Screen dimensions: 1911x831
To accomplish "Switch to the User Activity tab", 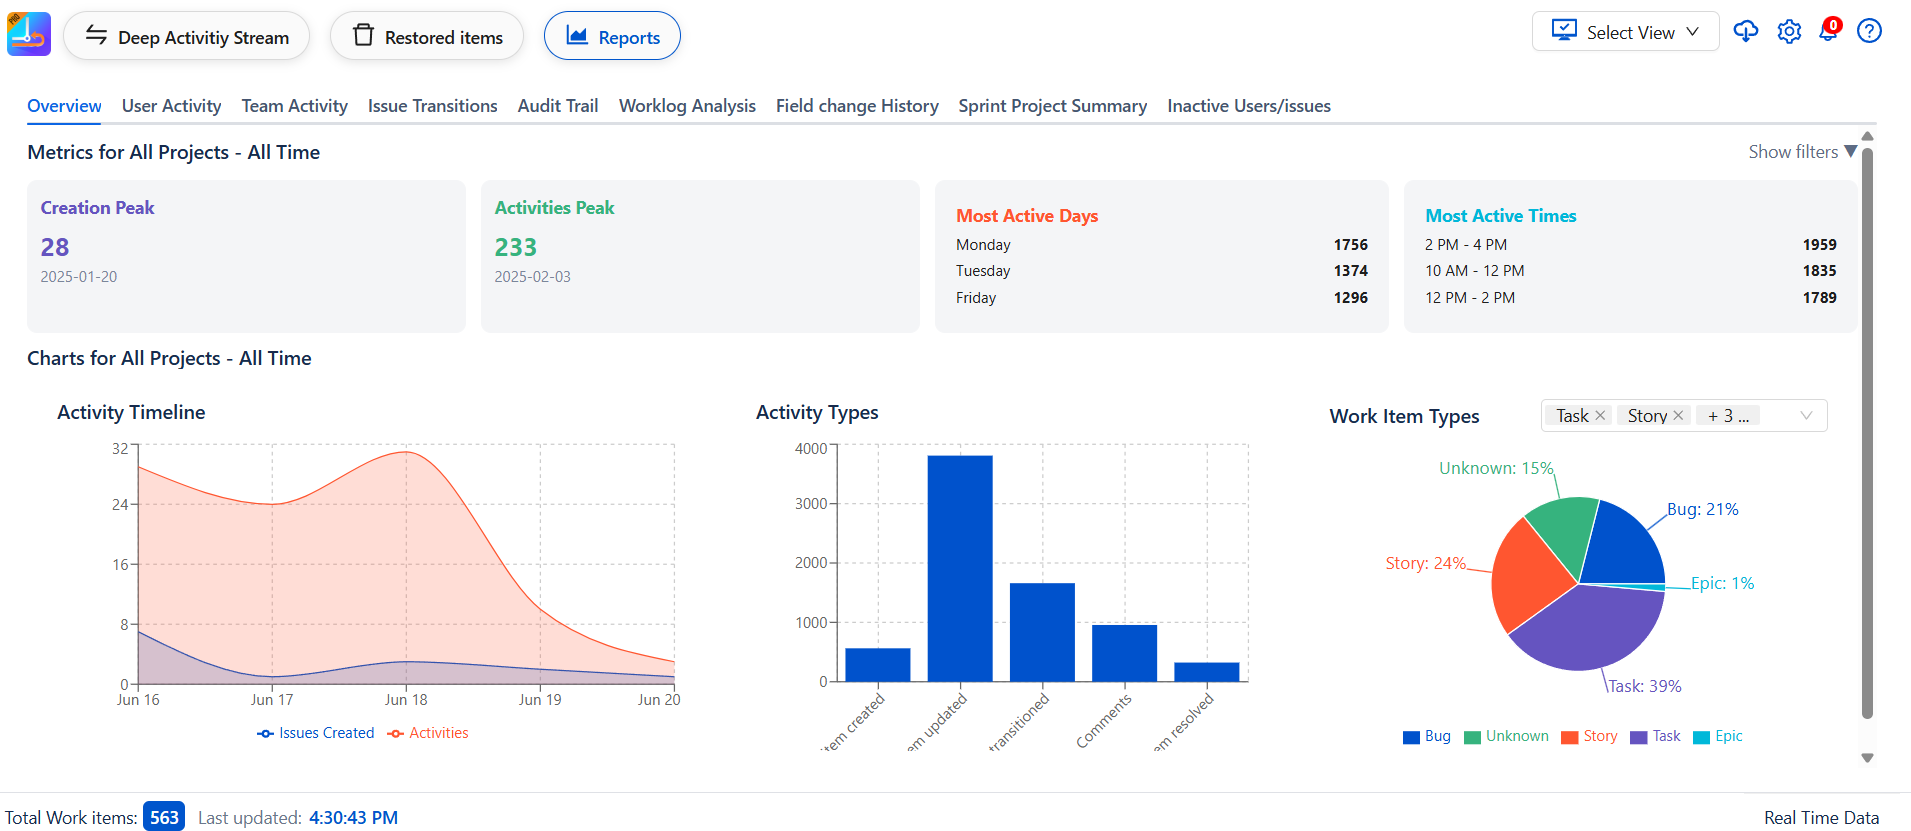I will coord(171,106).
